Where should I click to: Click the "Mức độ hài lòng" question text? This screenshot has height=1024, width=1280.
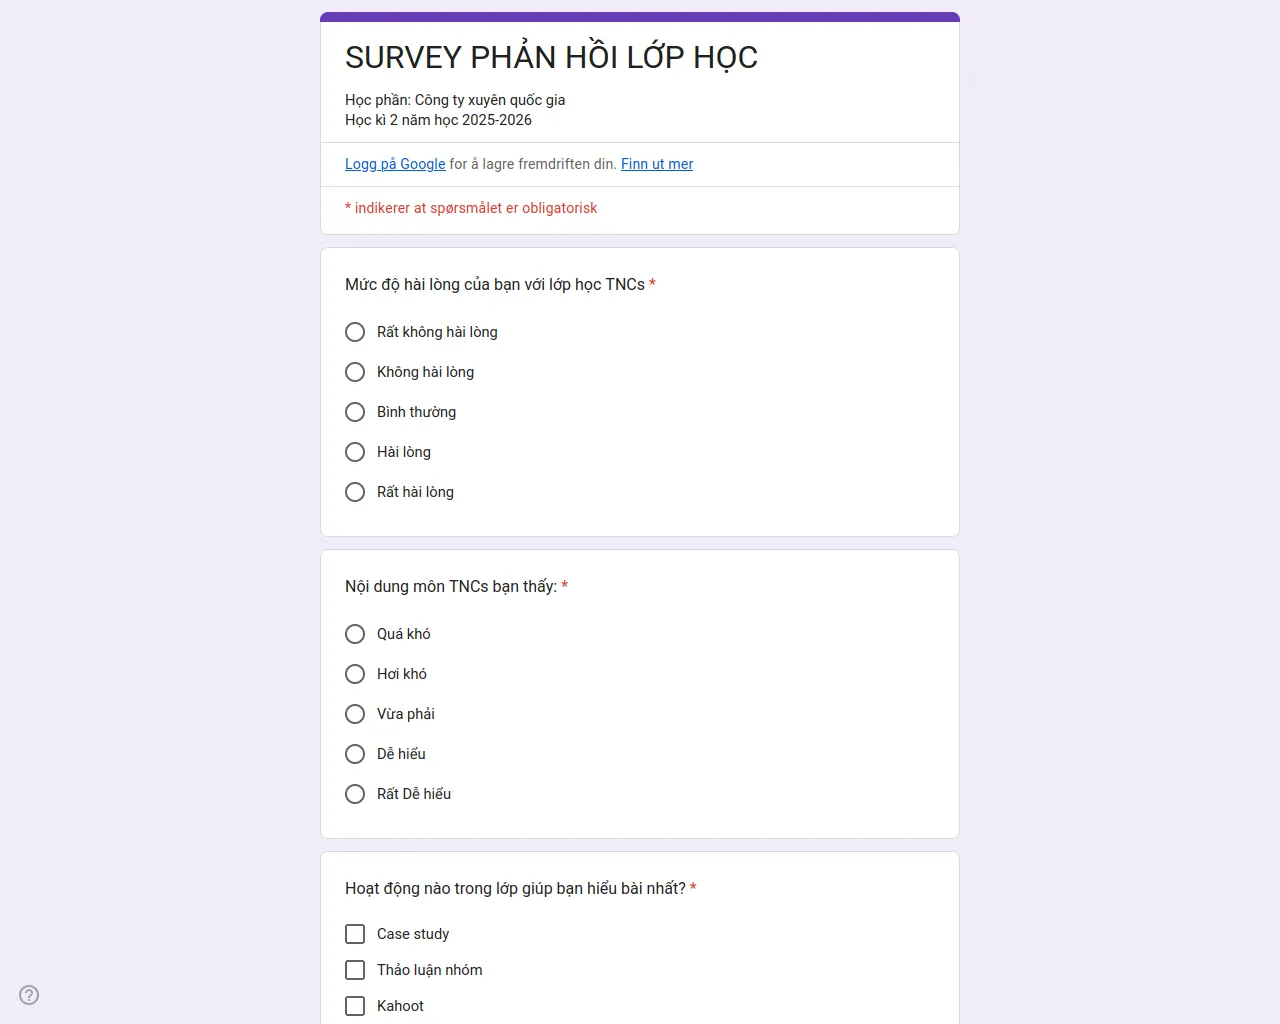point(495,285)
